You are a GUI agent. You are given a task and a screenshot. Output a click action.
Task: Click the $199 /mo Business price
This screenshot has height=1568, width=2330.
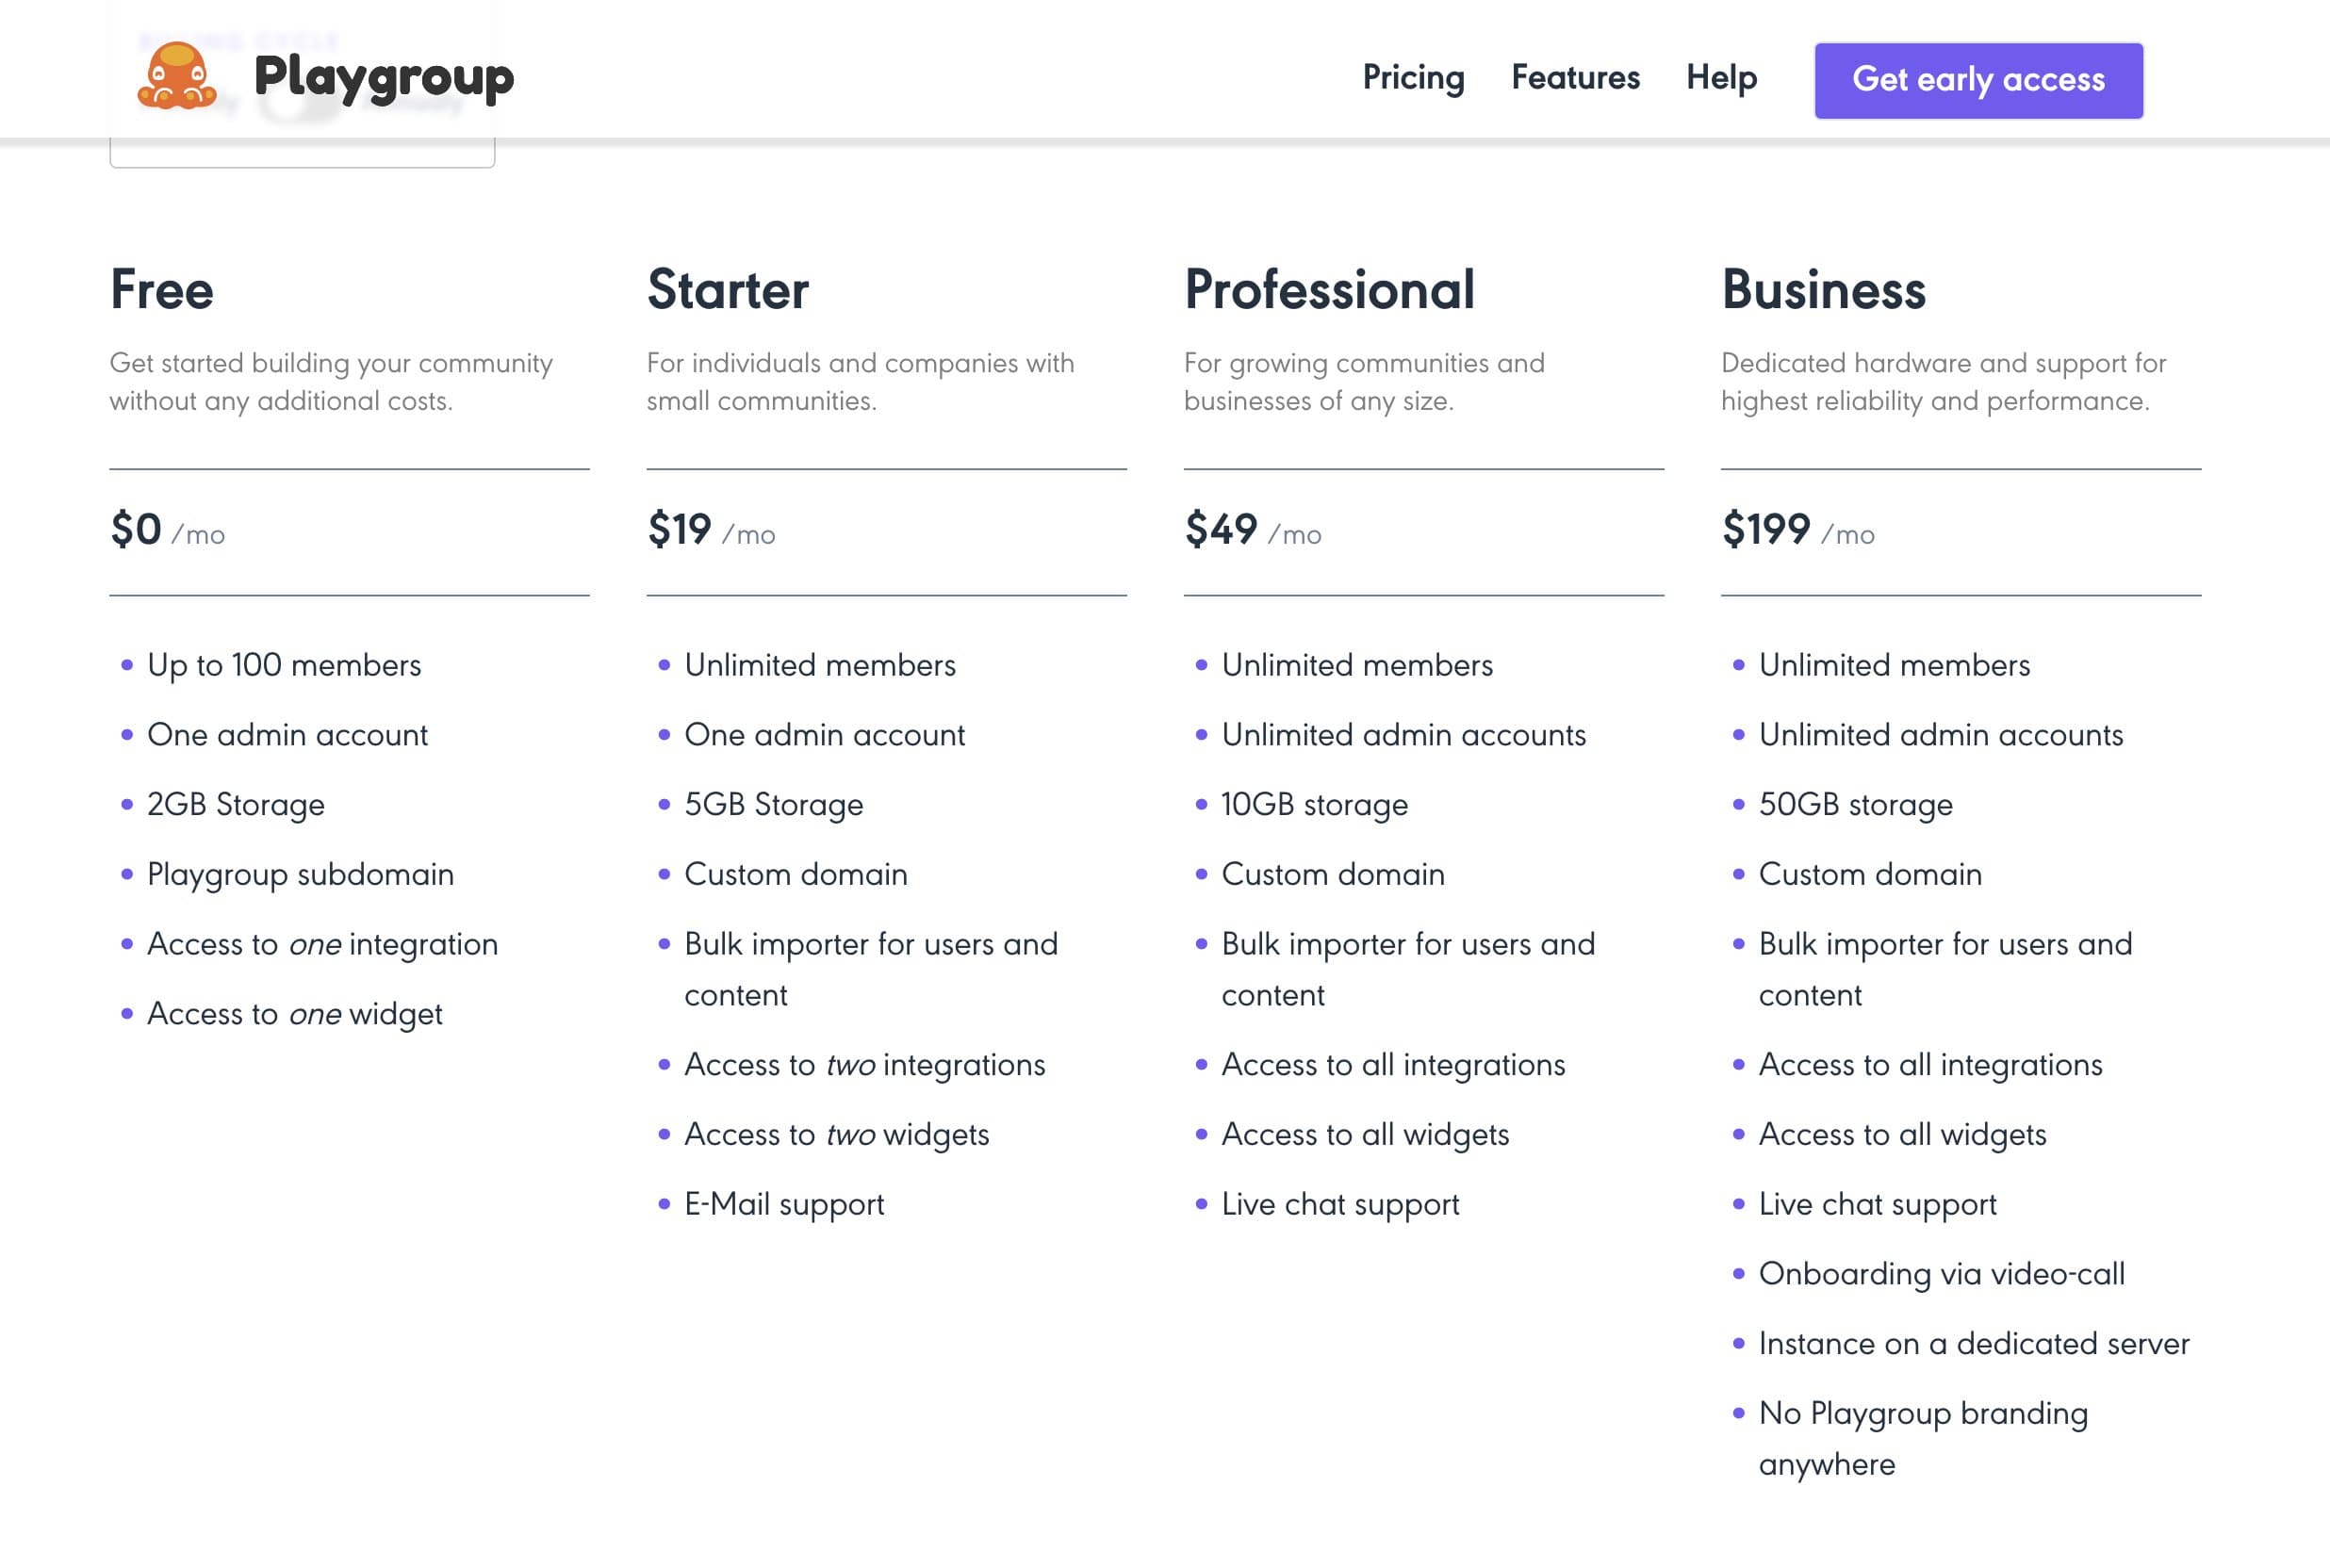(1797, 530)
